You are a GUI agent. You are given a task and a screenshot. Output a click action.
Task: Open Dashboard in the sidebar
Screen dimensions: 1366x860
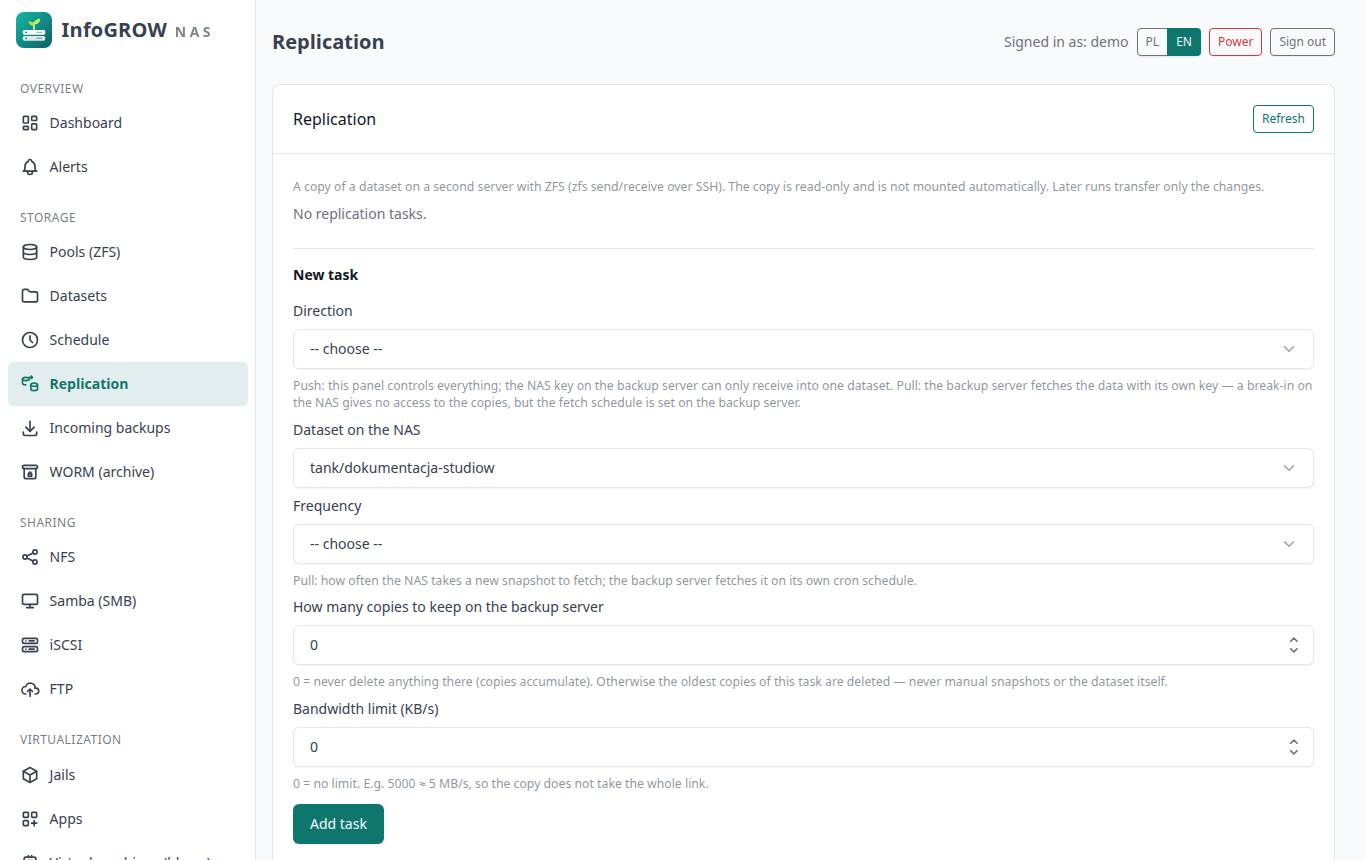[x=128, y=123]
